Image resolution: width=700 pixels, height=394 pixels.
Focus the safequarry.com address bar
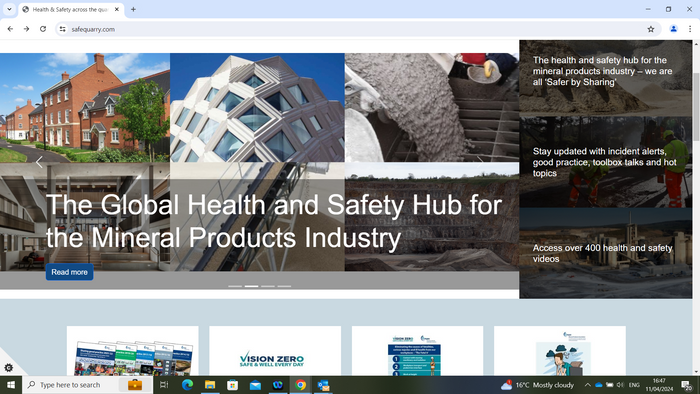[357, 29]
